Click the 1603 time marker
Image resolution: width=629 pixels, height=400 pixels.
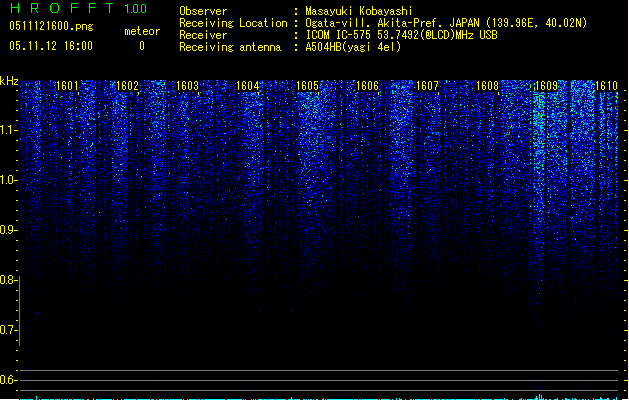point(187,86)
